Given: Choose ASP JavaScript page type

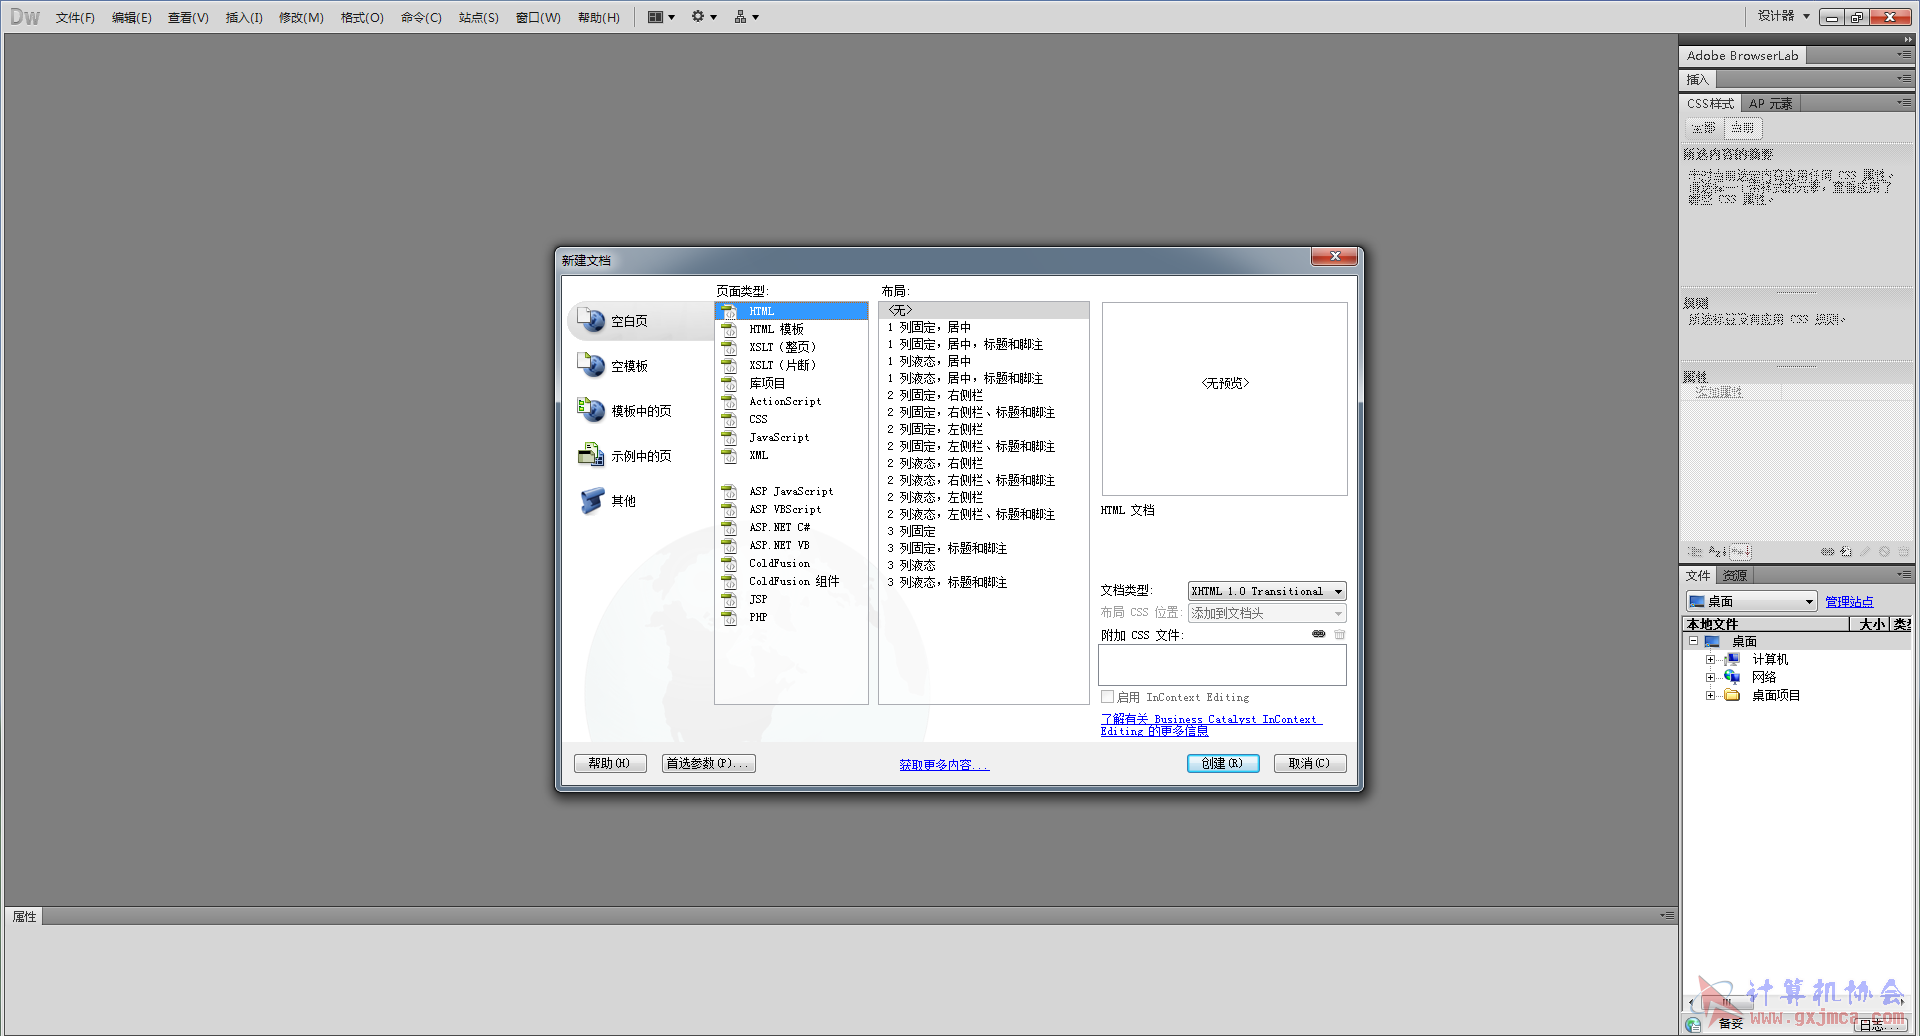Looking at the screenshot, I should [x=791, y=491].
